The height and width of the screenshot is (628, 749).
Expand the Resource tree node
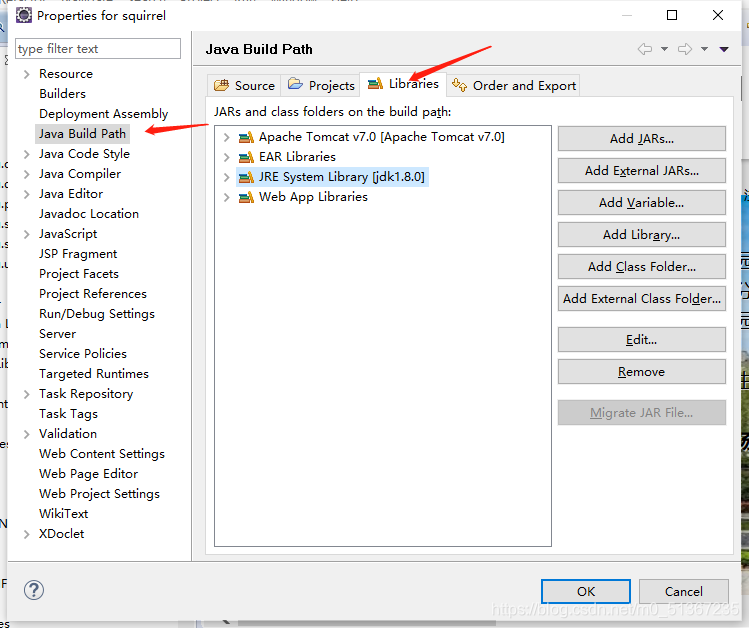[x=27, y=74]
